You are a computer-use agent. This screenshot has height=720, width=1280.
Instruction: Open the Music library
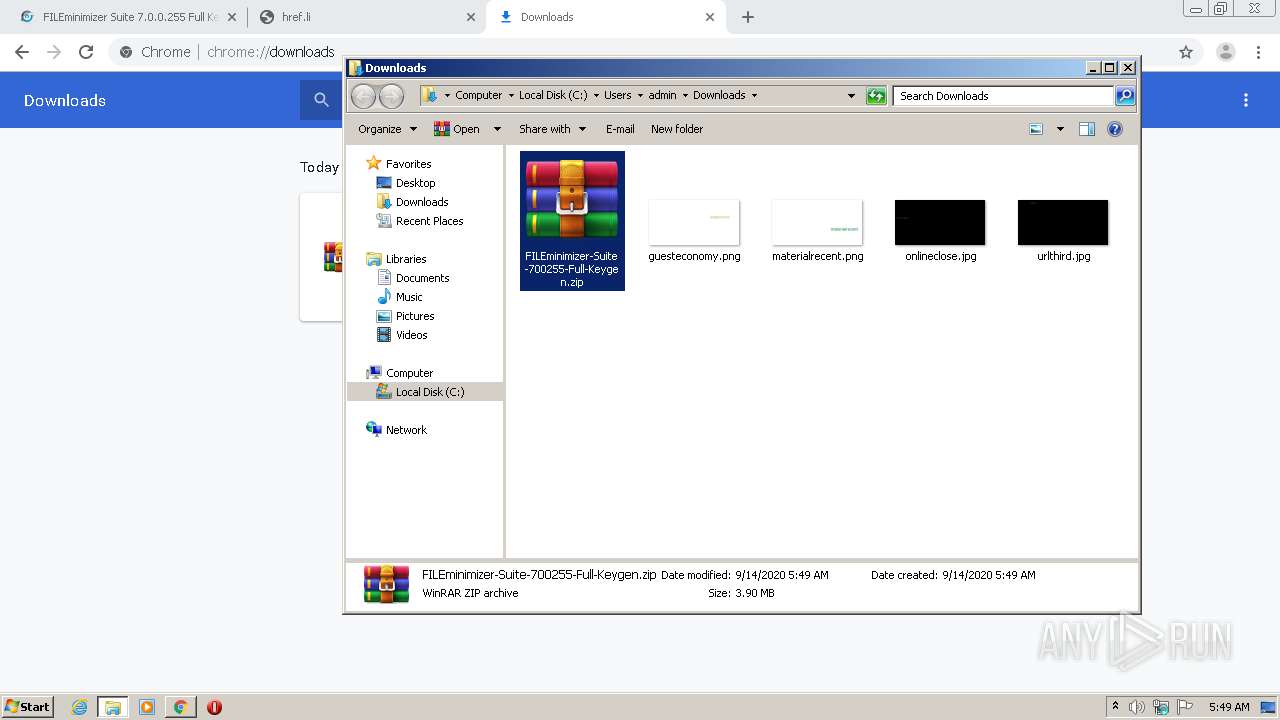[x=409, y=297]
